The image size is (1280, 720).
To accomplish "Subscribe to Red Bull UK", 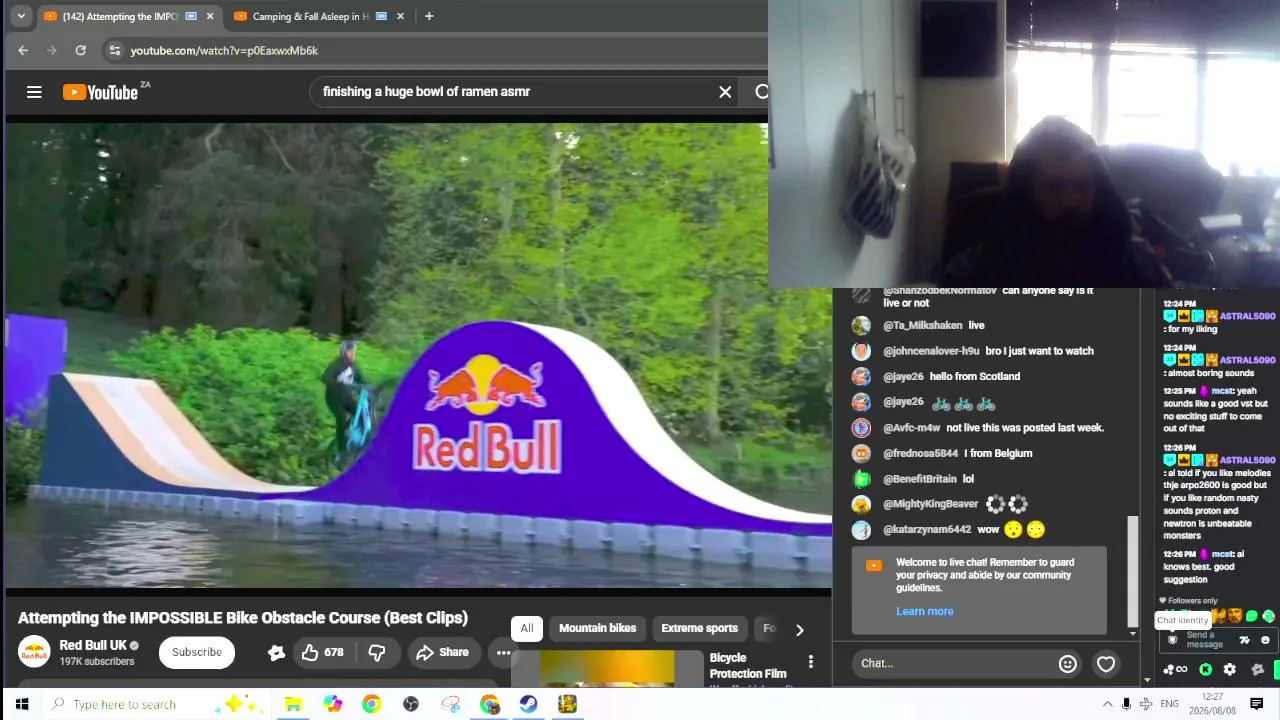I will coord(197,652).
